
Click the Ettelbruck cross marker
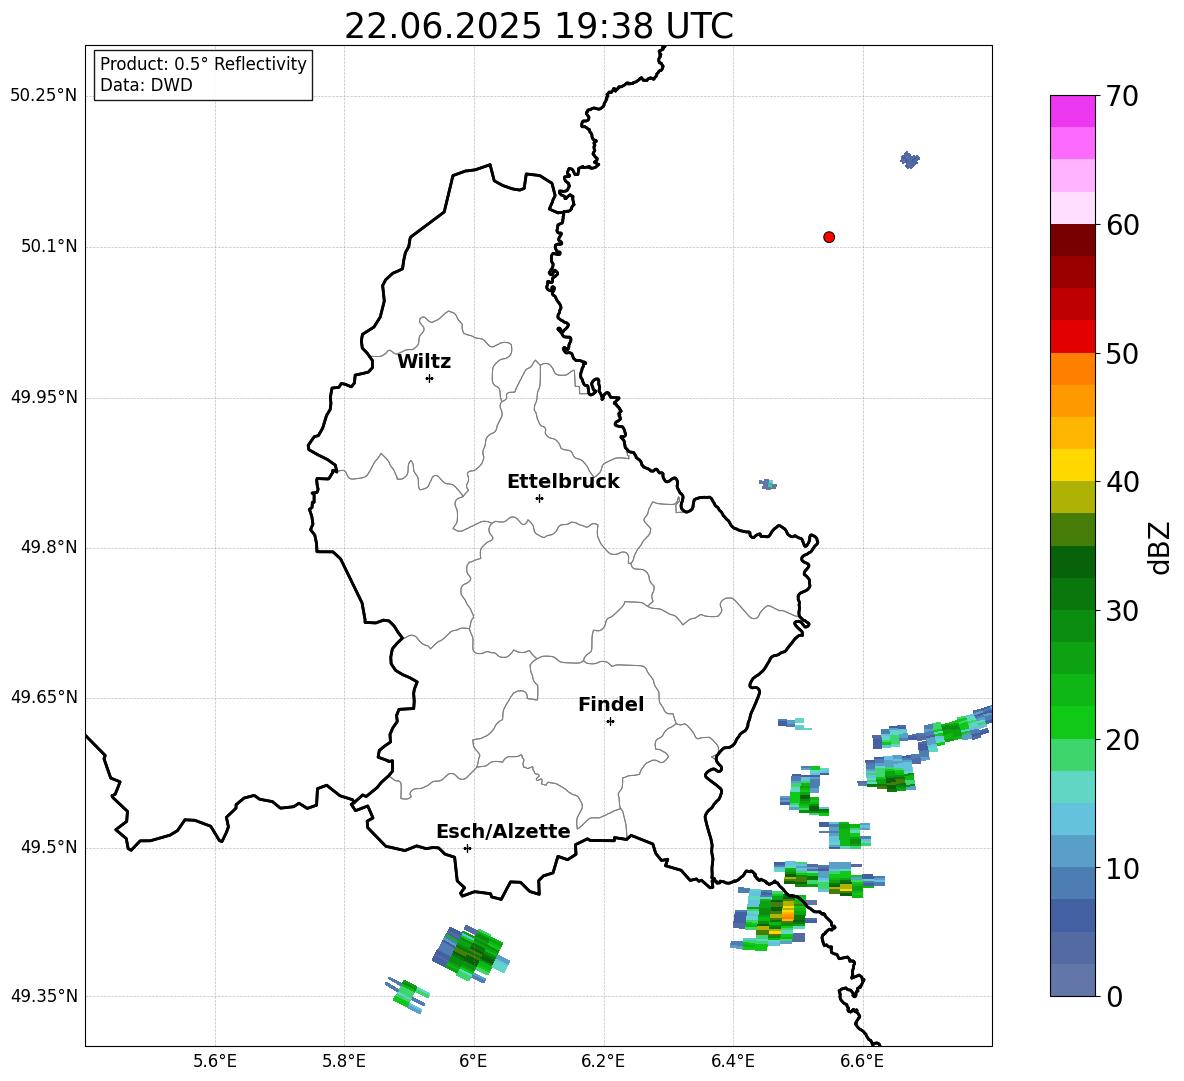pos(539,498)
